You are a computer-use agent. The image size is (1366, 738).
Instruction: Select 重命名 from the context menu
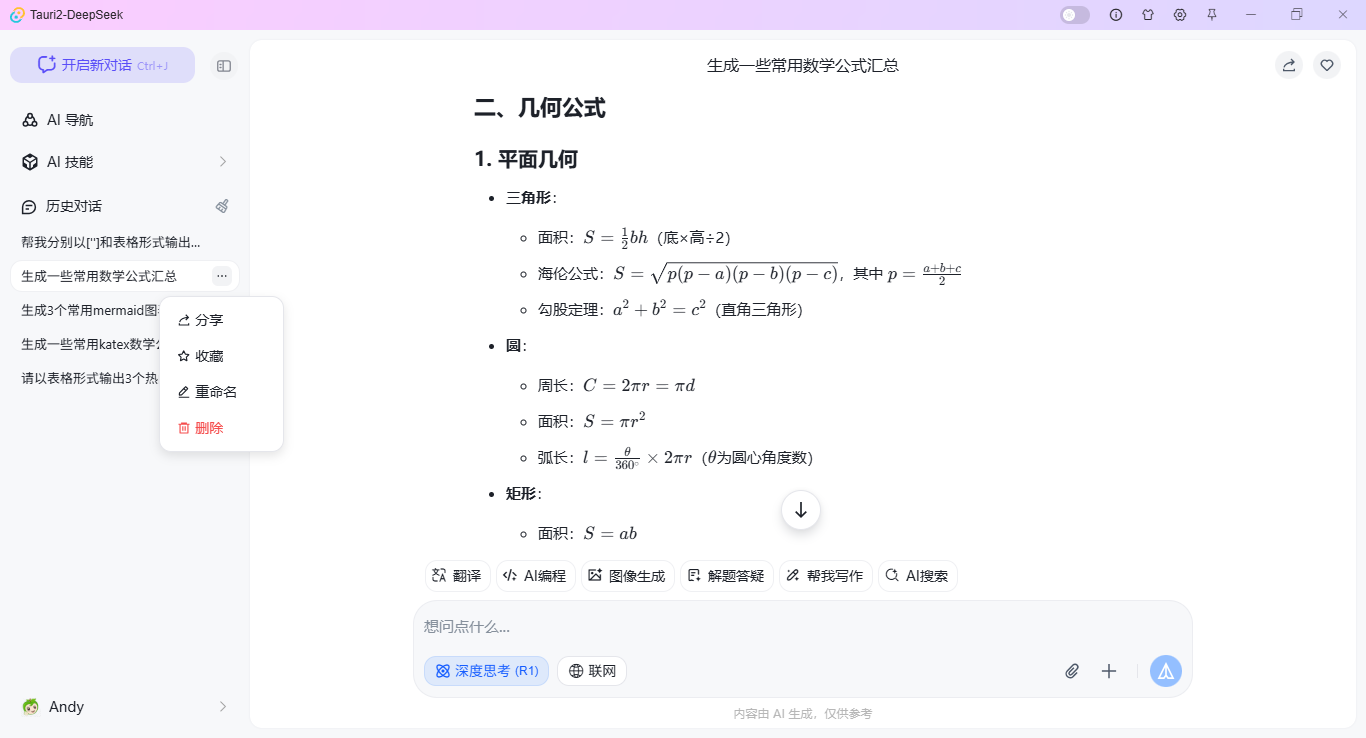coord(216,392)
